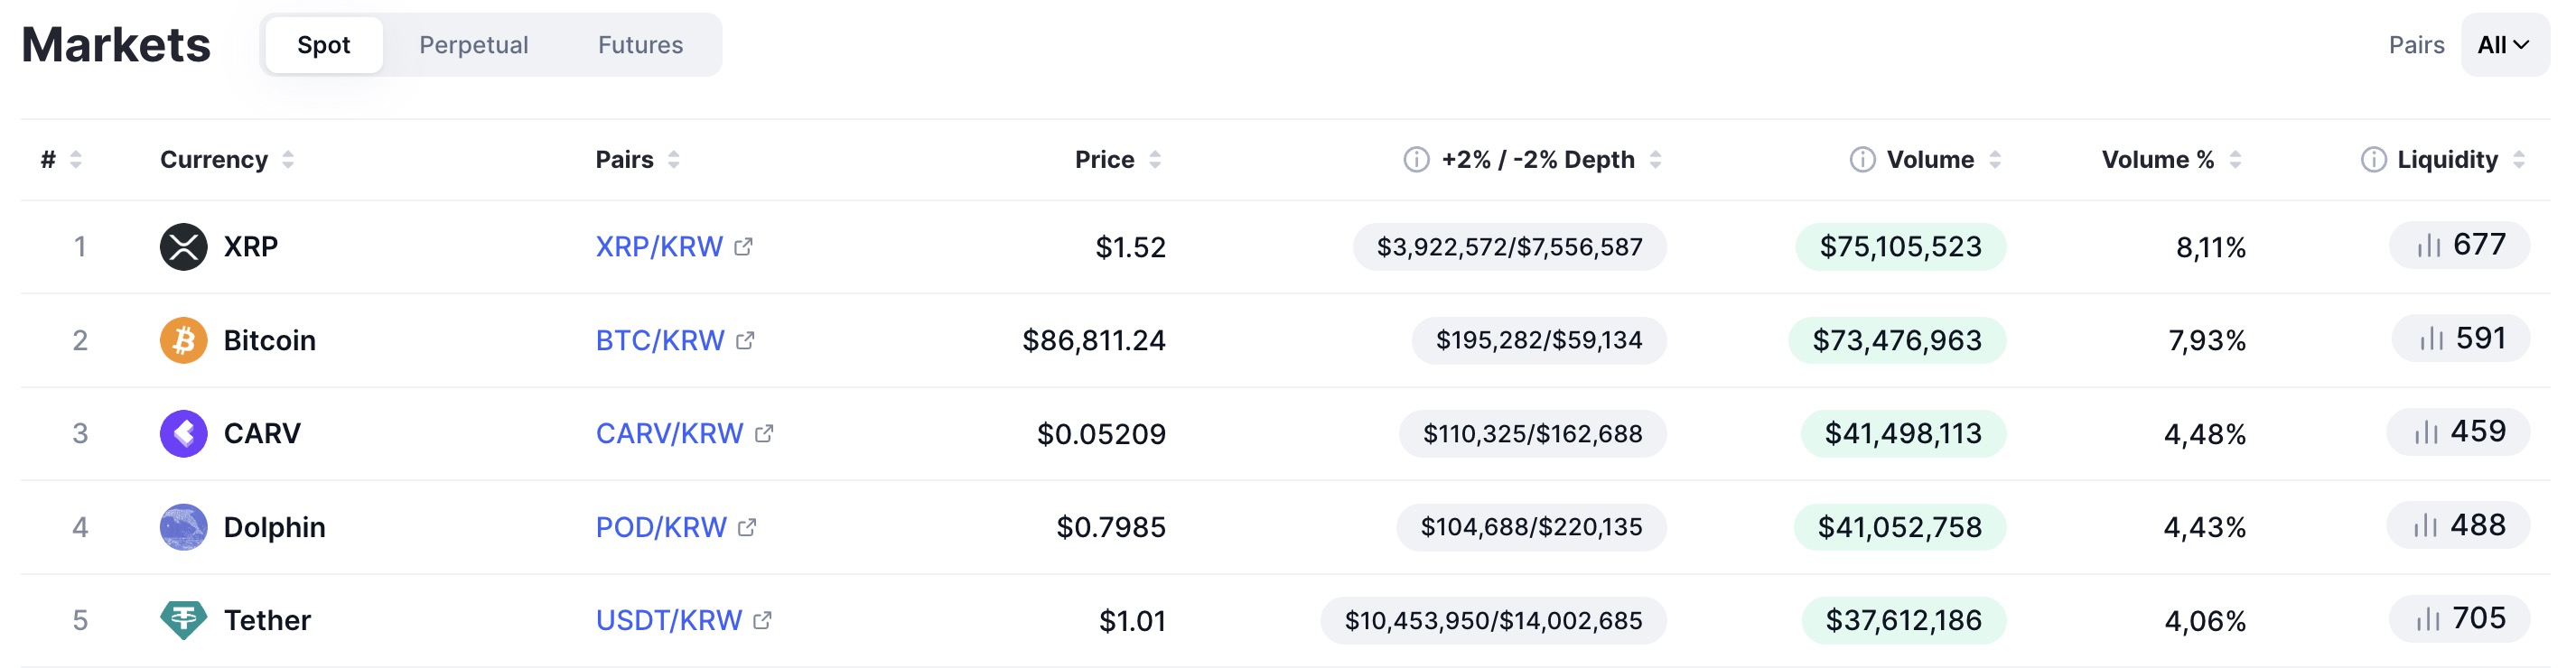Open the Pairs All dropdown
Viewport: 2576px width, 668px height.
tap(2504, 45)
